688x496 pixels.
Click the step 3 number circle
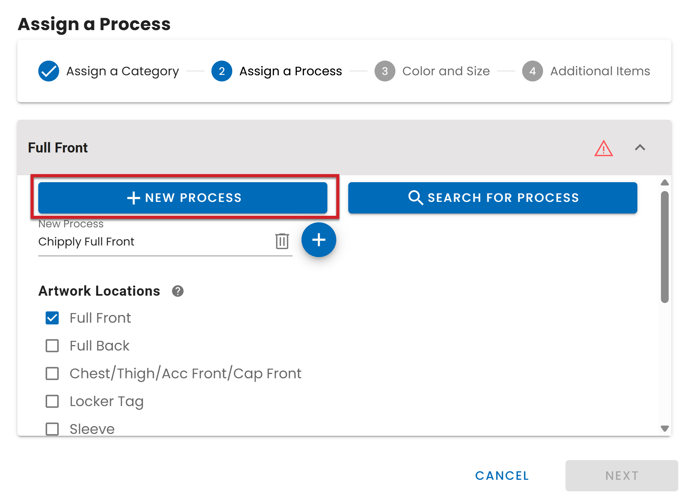pos(385,71)
